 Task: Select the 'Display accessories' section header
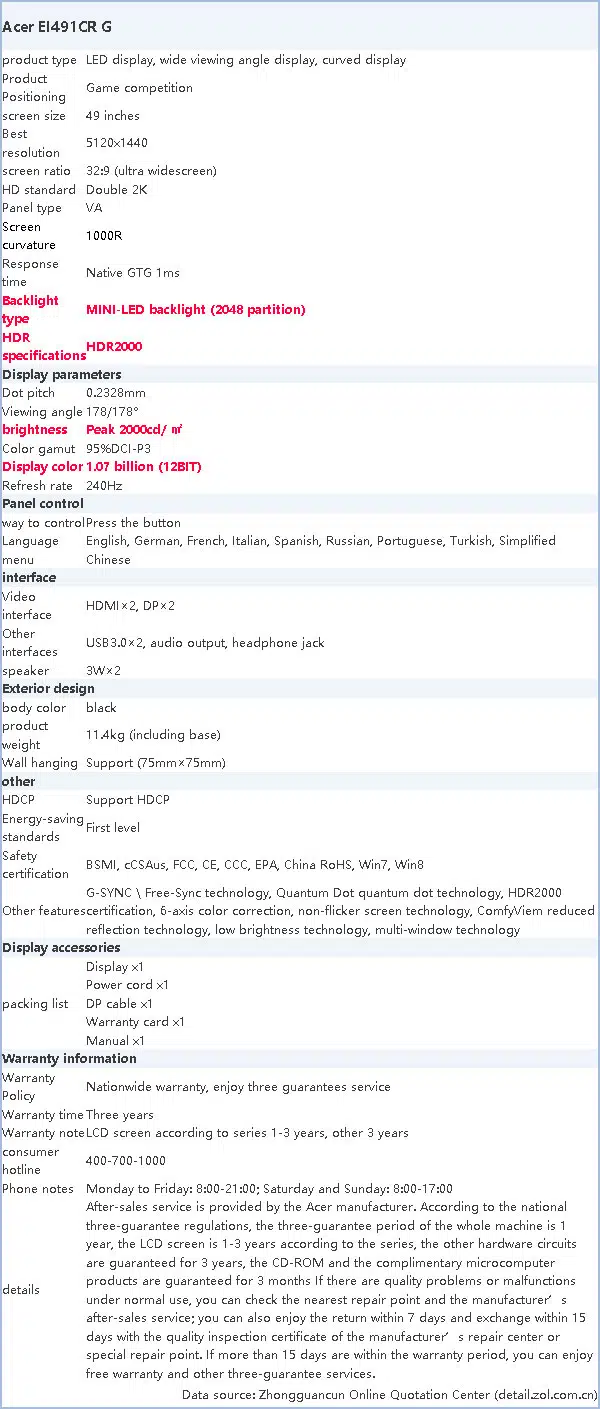(61, 948)
